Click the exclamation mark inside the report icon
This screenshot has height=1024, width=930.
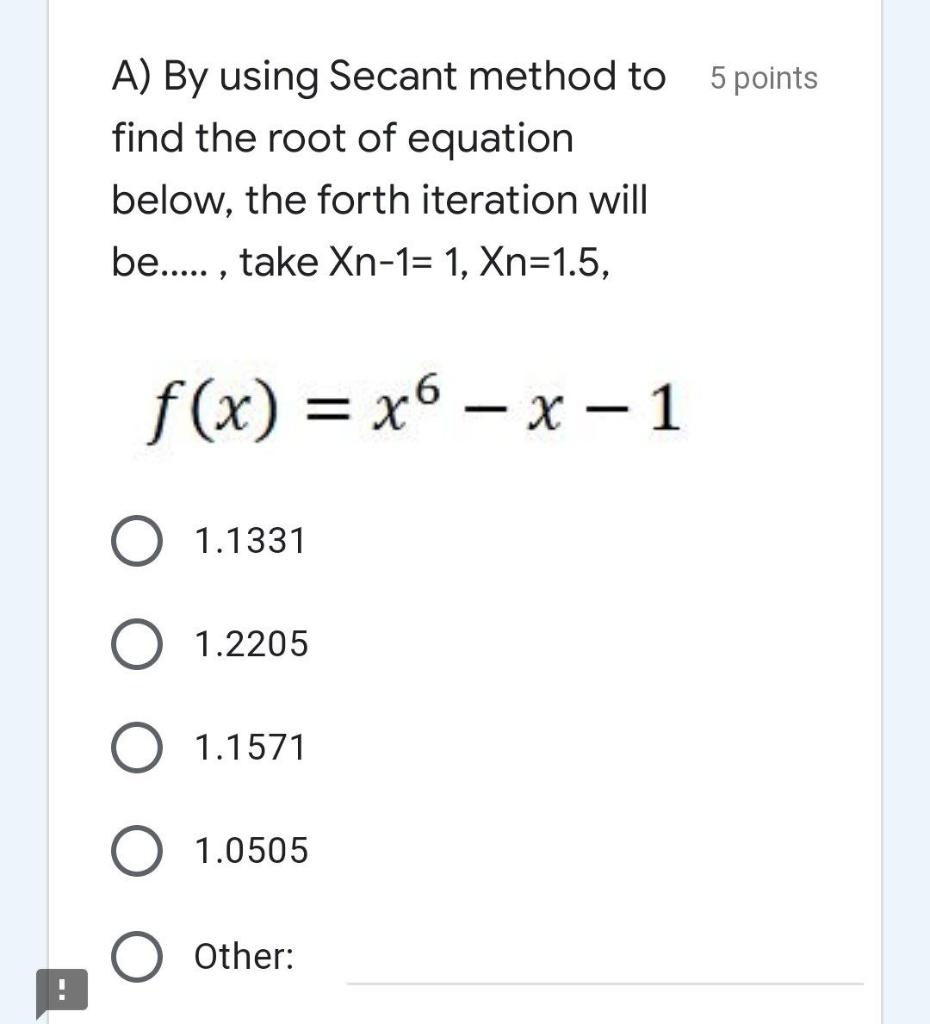tap(62, 991)
